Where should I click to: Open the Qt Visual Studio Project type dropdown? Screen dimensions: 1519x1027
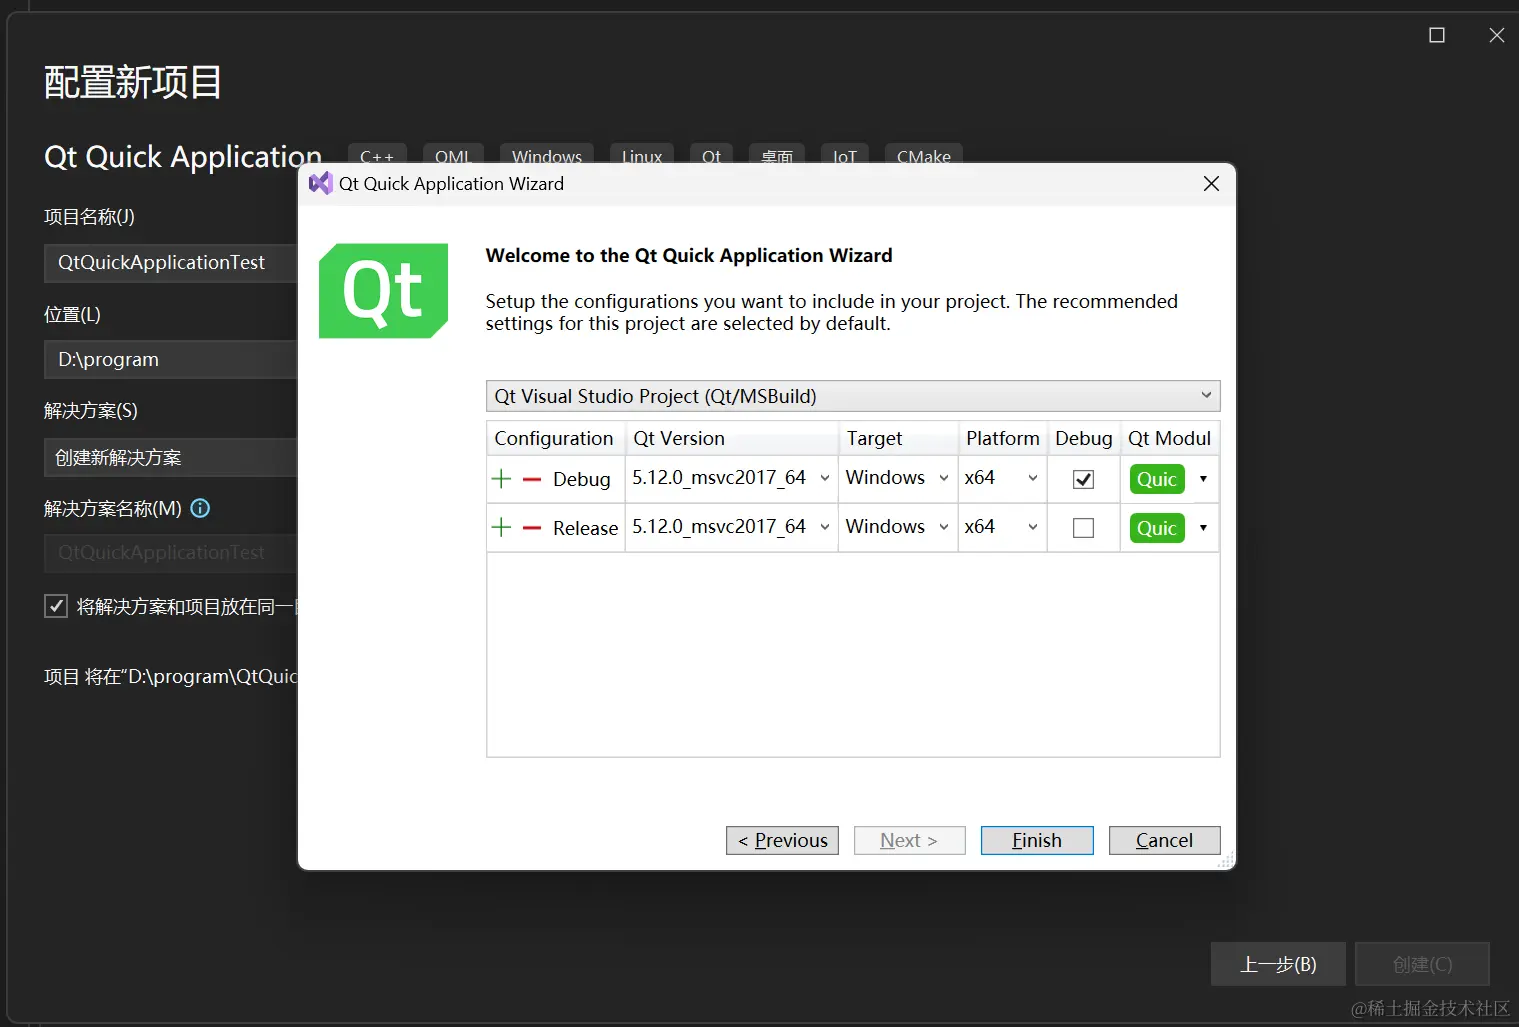pos(853,396)
